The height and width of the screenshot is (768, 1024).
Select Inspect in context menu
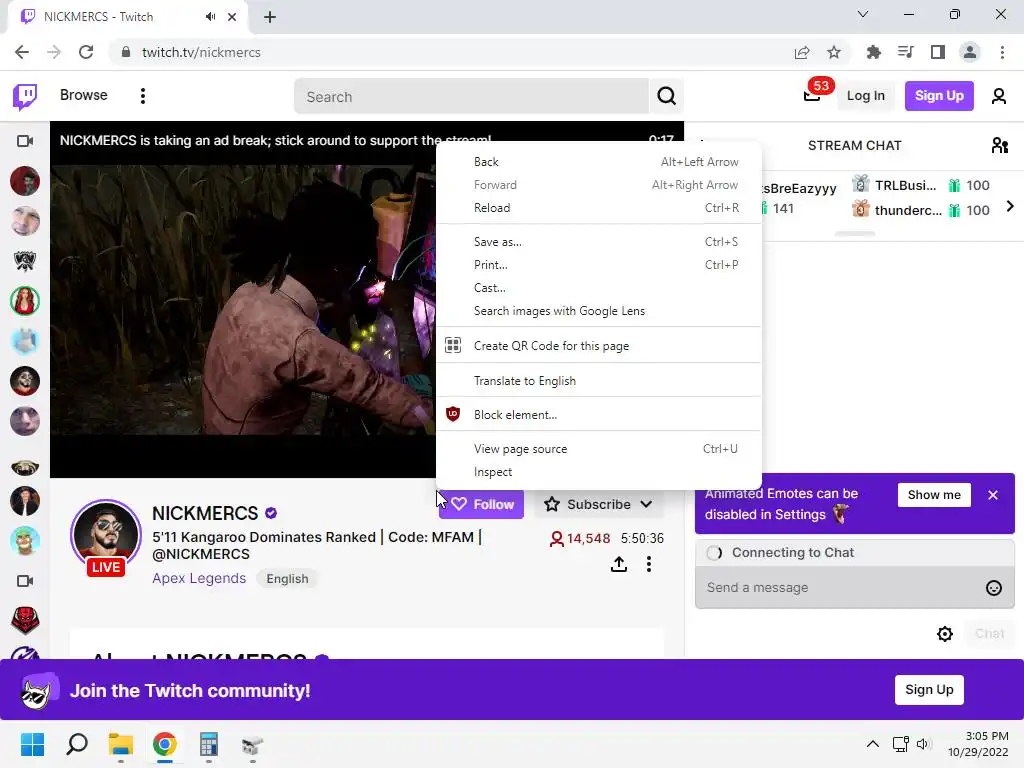pos(598,472)
